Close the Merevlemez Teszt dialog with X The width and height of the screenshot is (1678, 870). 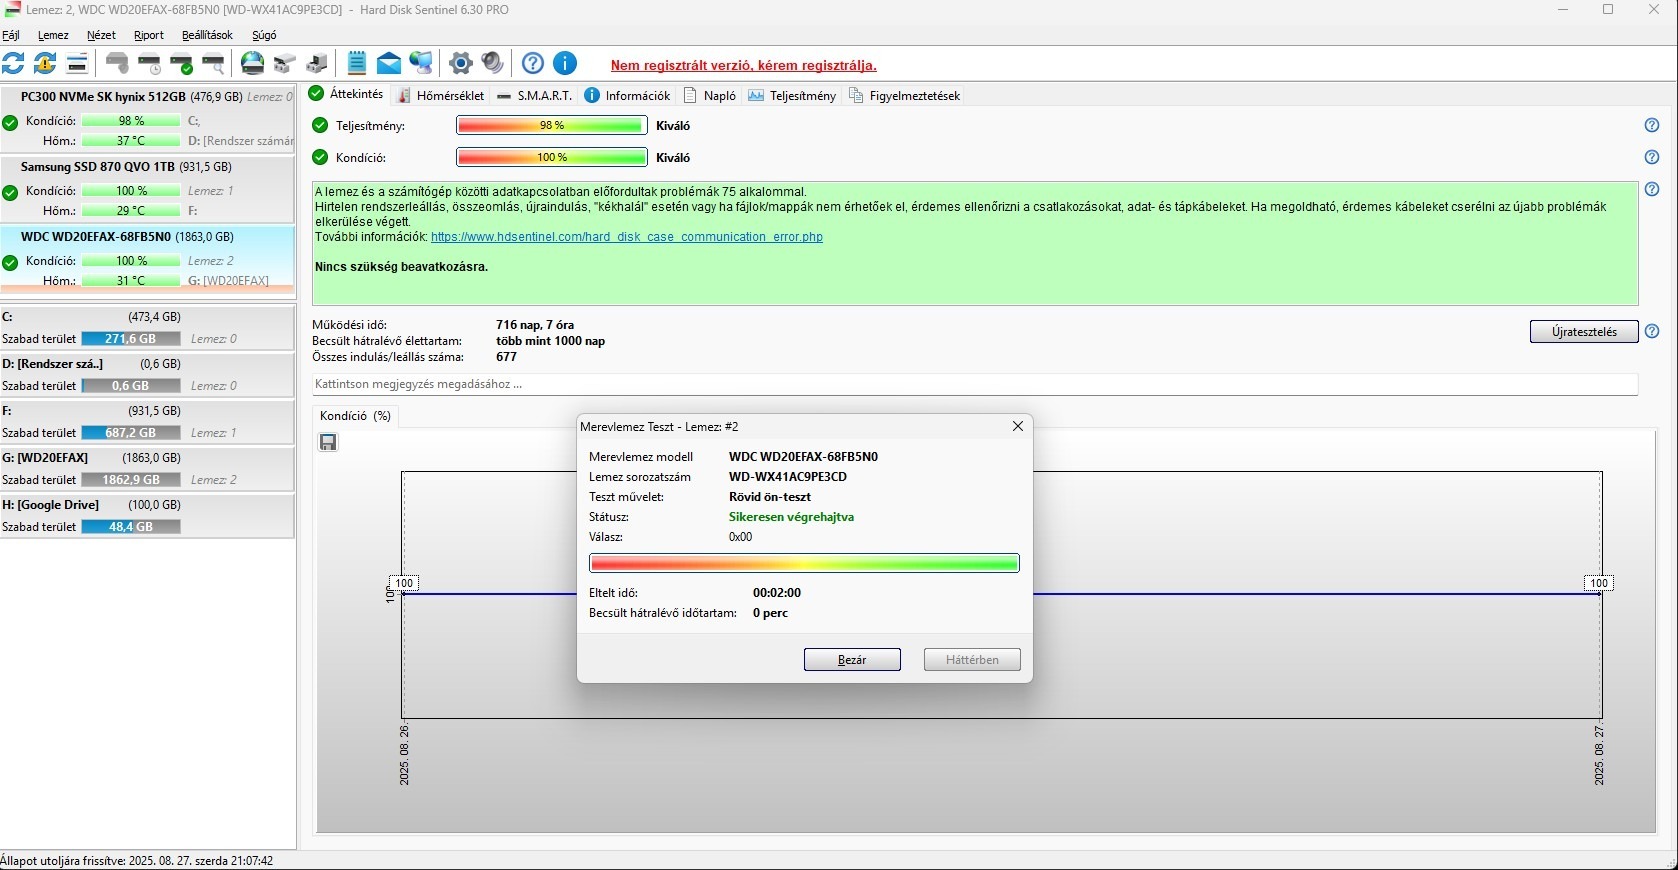[x=1017, y=426]
